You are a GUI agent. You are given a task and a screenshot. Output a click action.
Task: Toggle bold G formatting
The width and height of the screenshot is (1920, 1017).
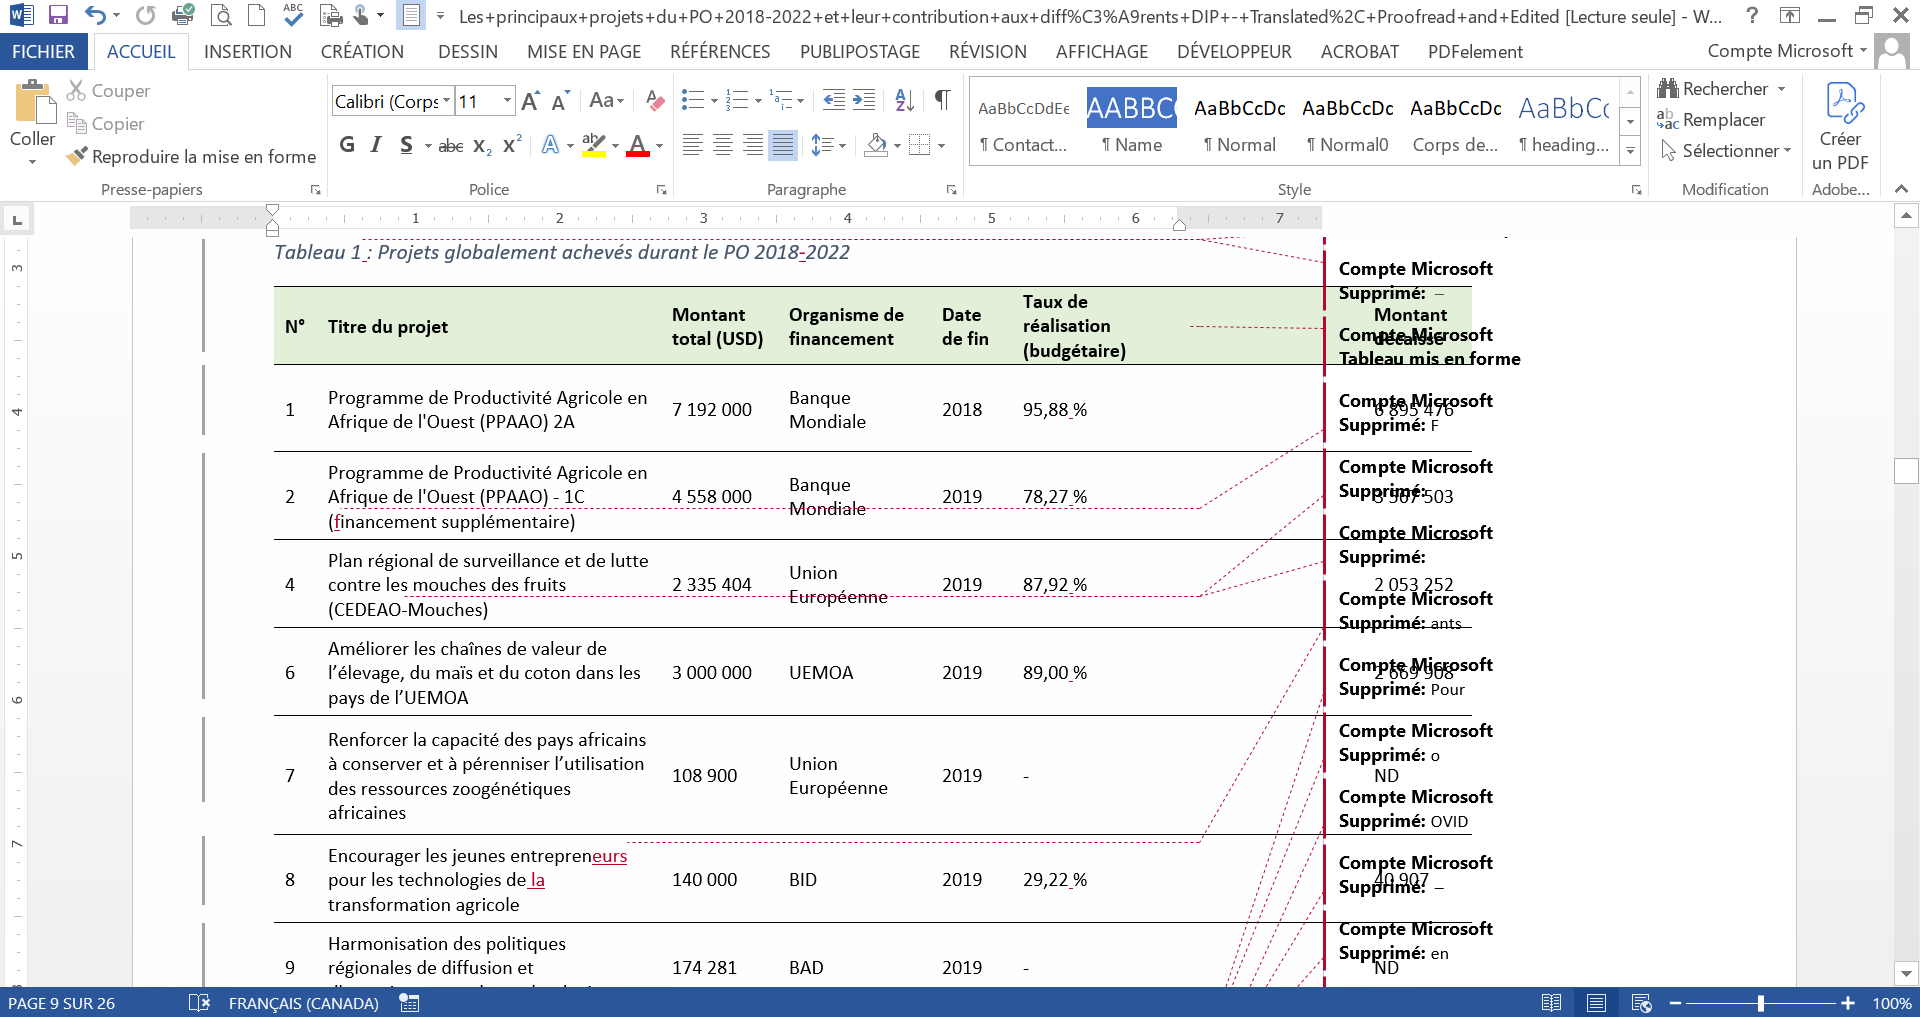[347, 145]
